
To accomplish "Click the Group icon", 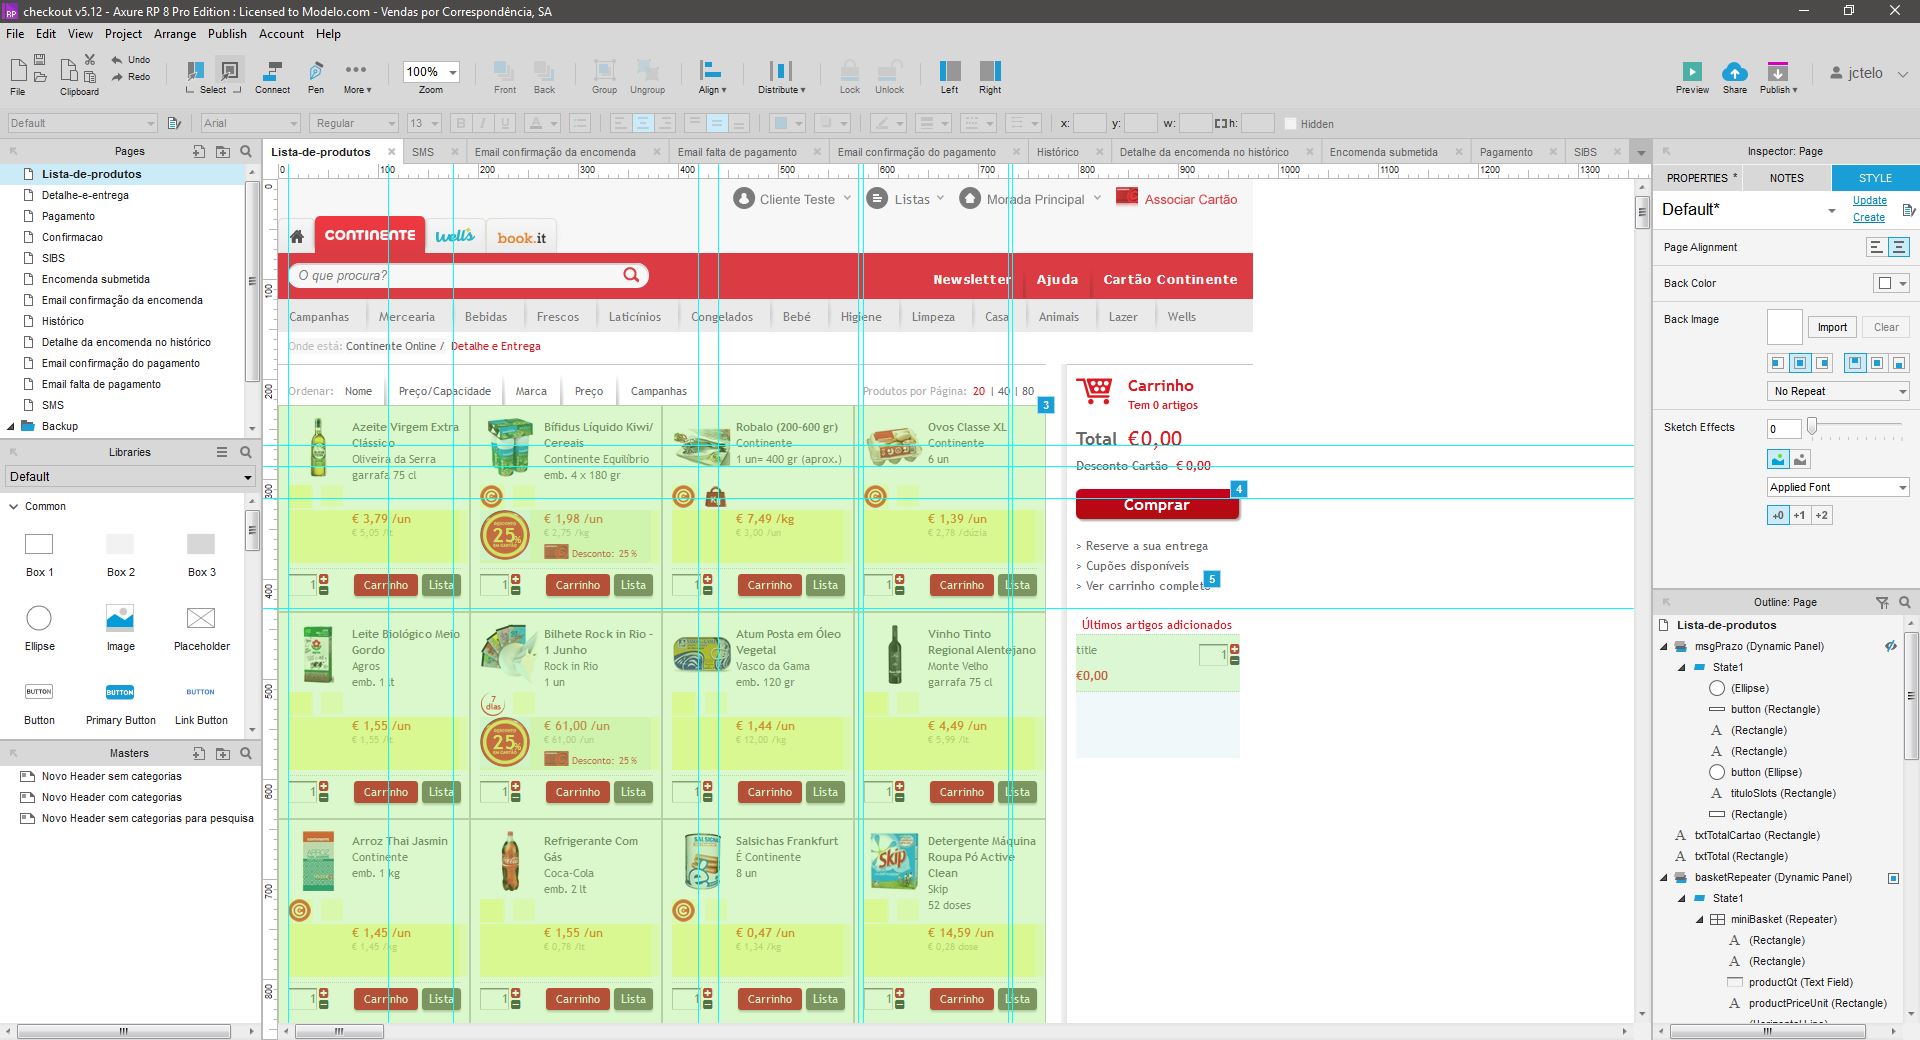I will [604, 77].
